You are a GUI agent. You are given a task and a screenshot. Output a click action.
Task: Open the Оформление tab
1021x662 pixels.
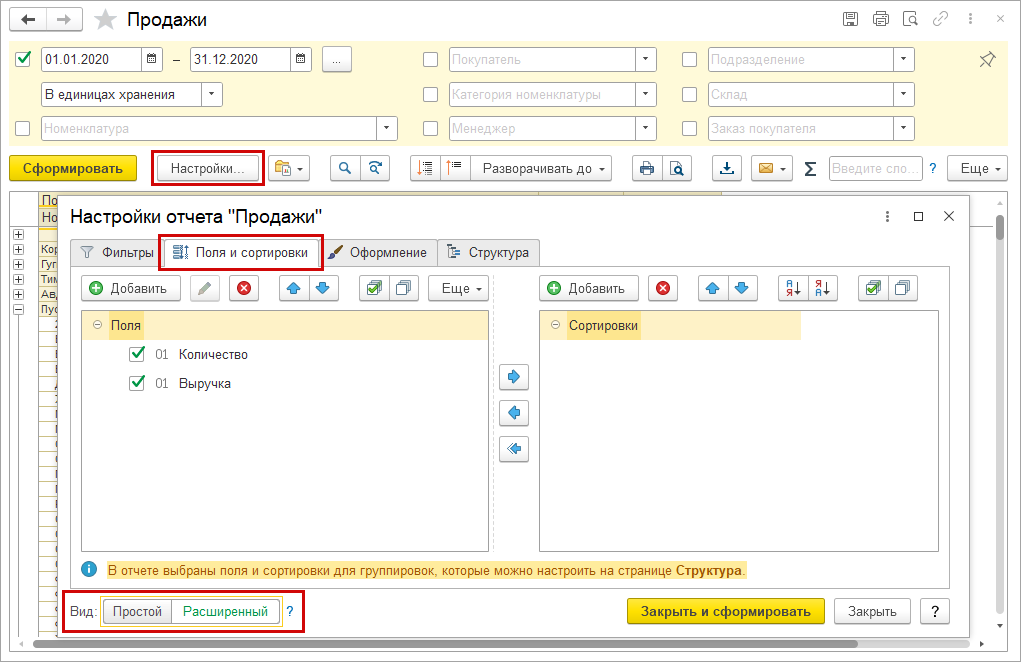[380, 253]
